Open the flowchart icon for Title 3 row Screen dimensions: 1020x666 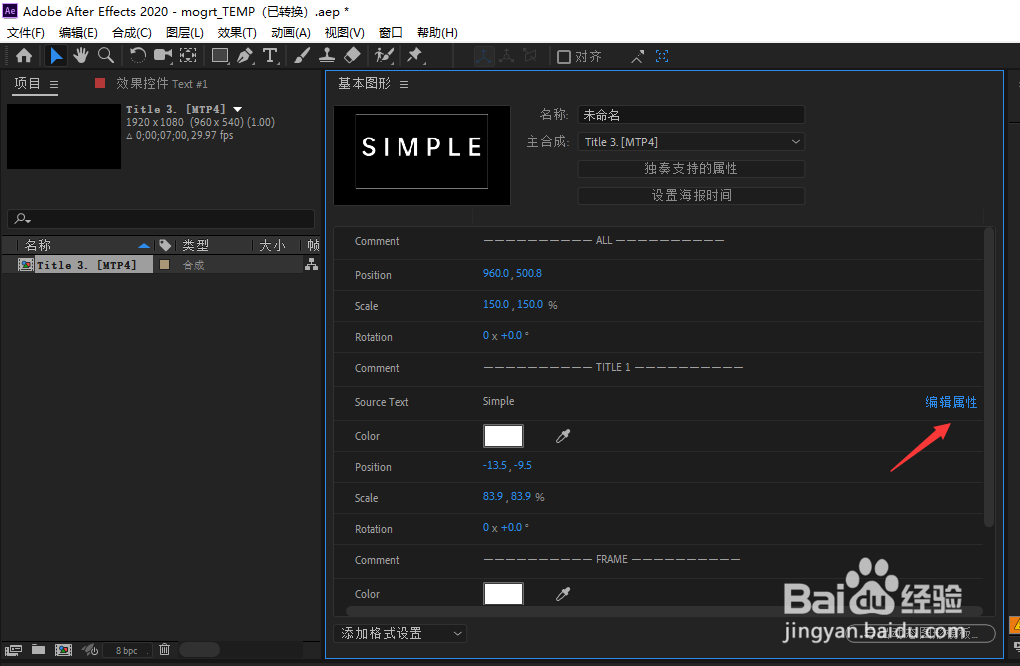(x=312, y=264)
